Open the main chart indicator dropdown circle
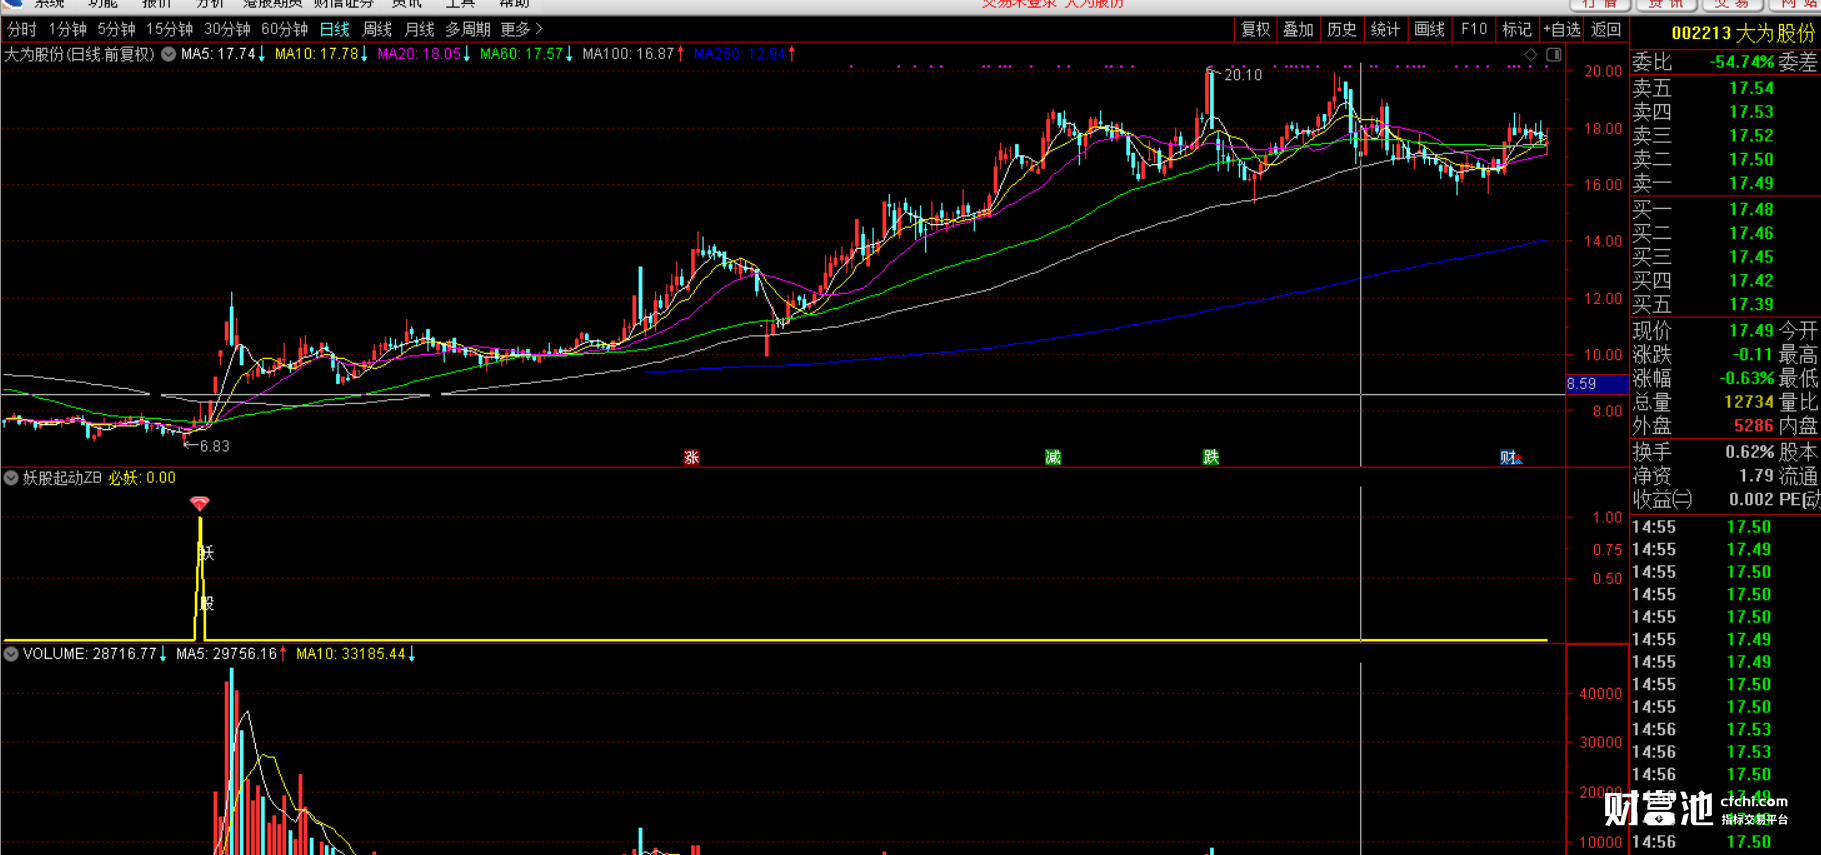Image resolution: width=1821 pixels, height=855 pixels. click(x=169, y=54)
